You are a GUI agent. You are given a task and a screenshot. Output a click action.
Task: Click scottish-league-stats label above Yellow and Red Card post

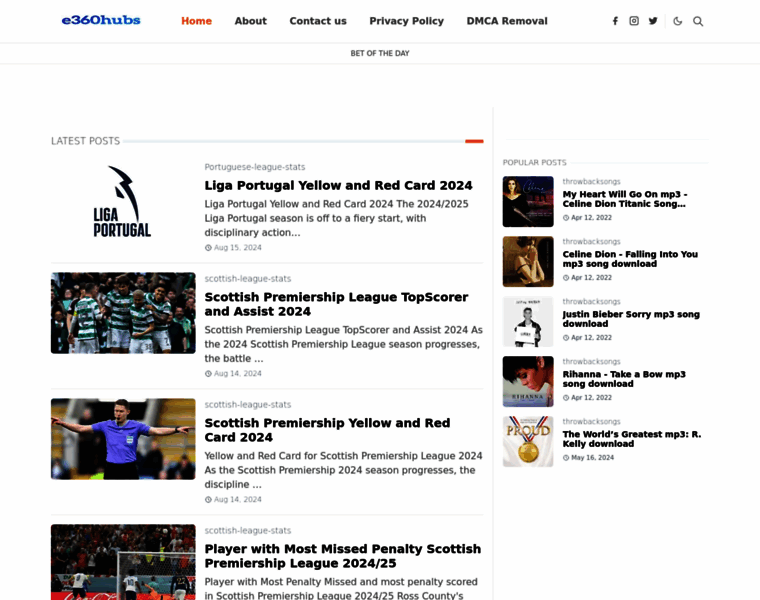point(248,405)
